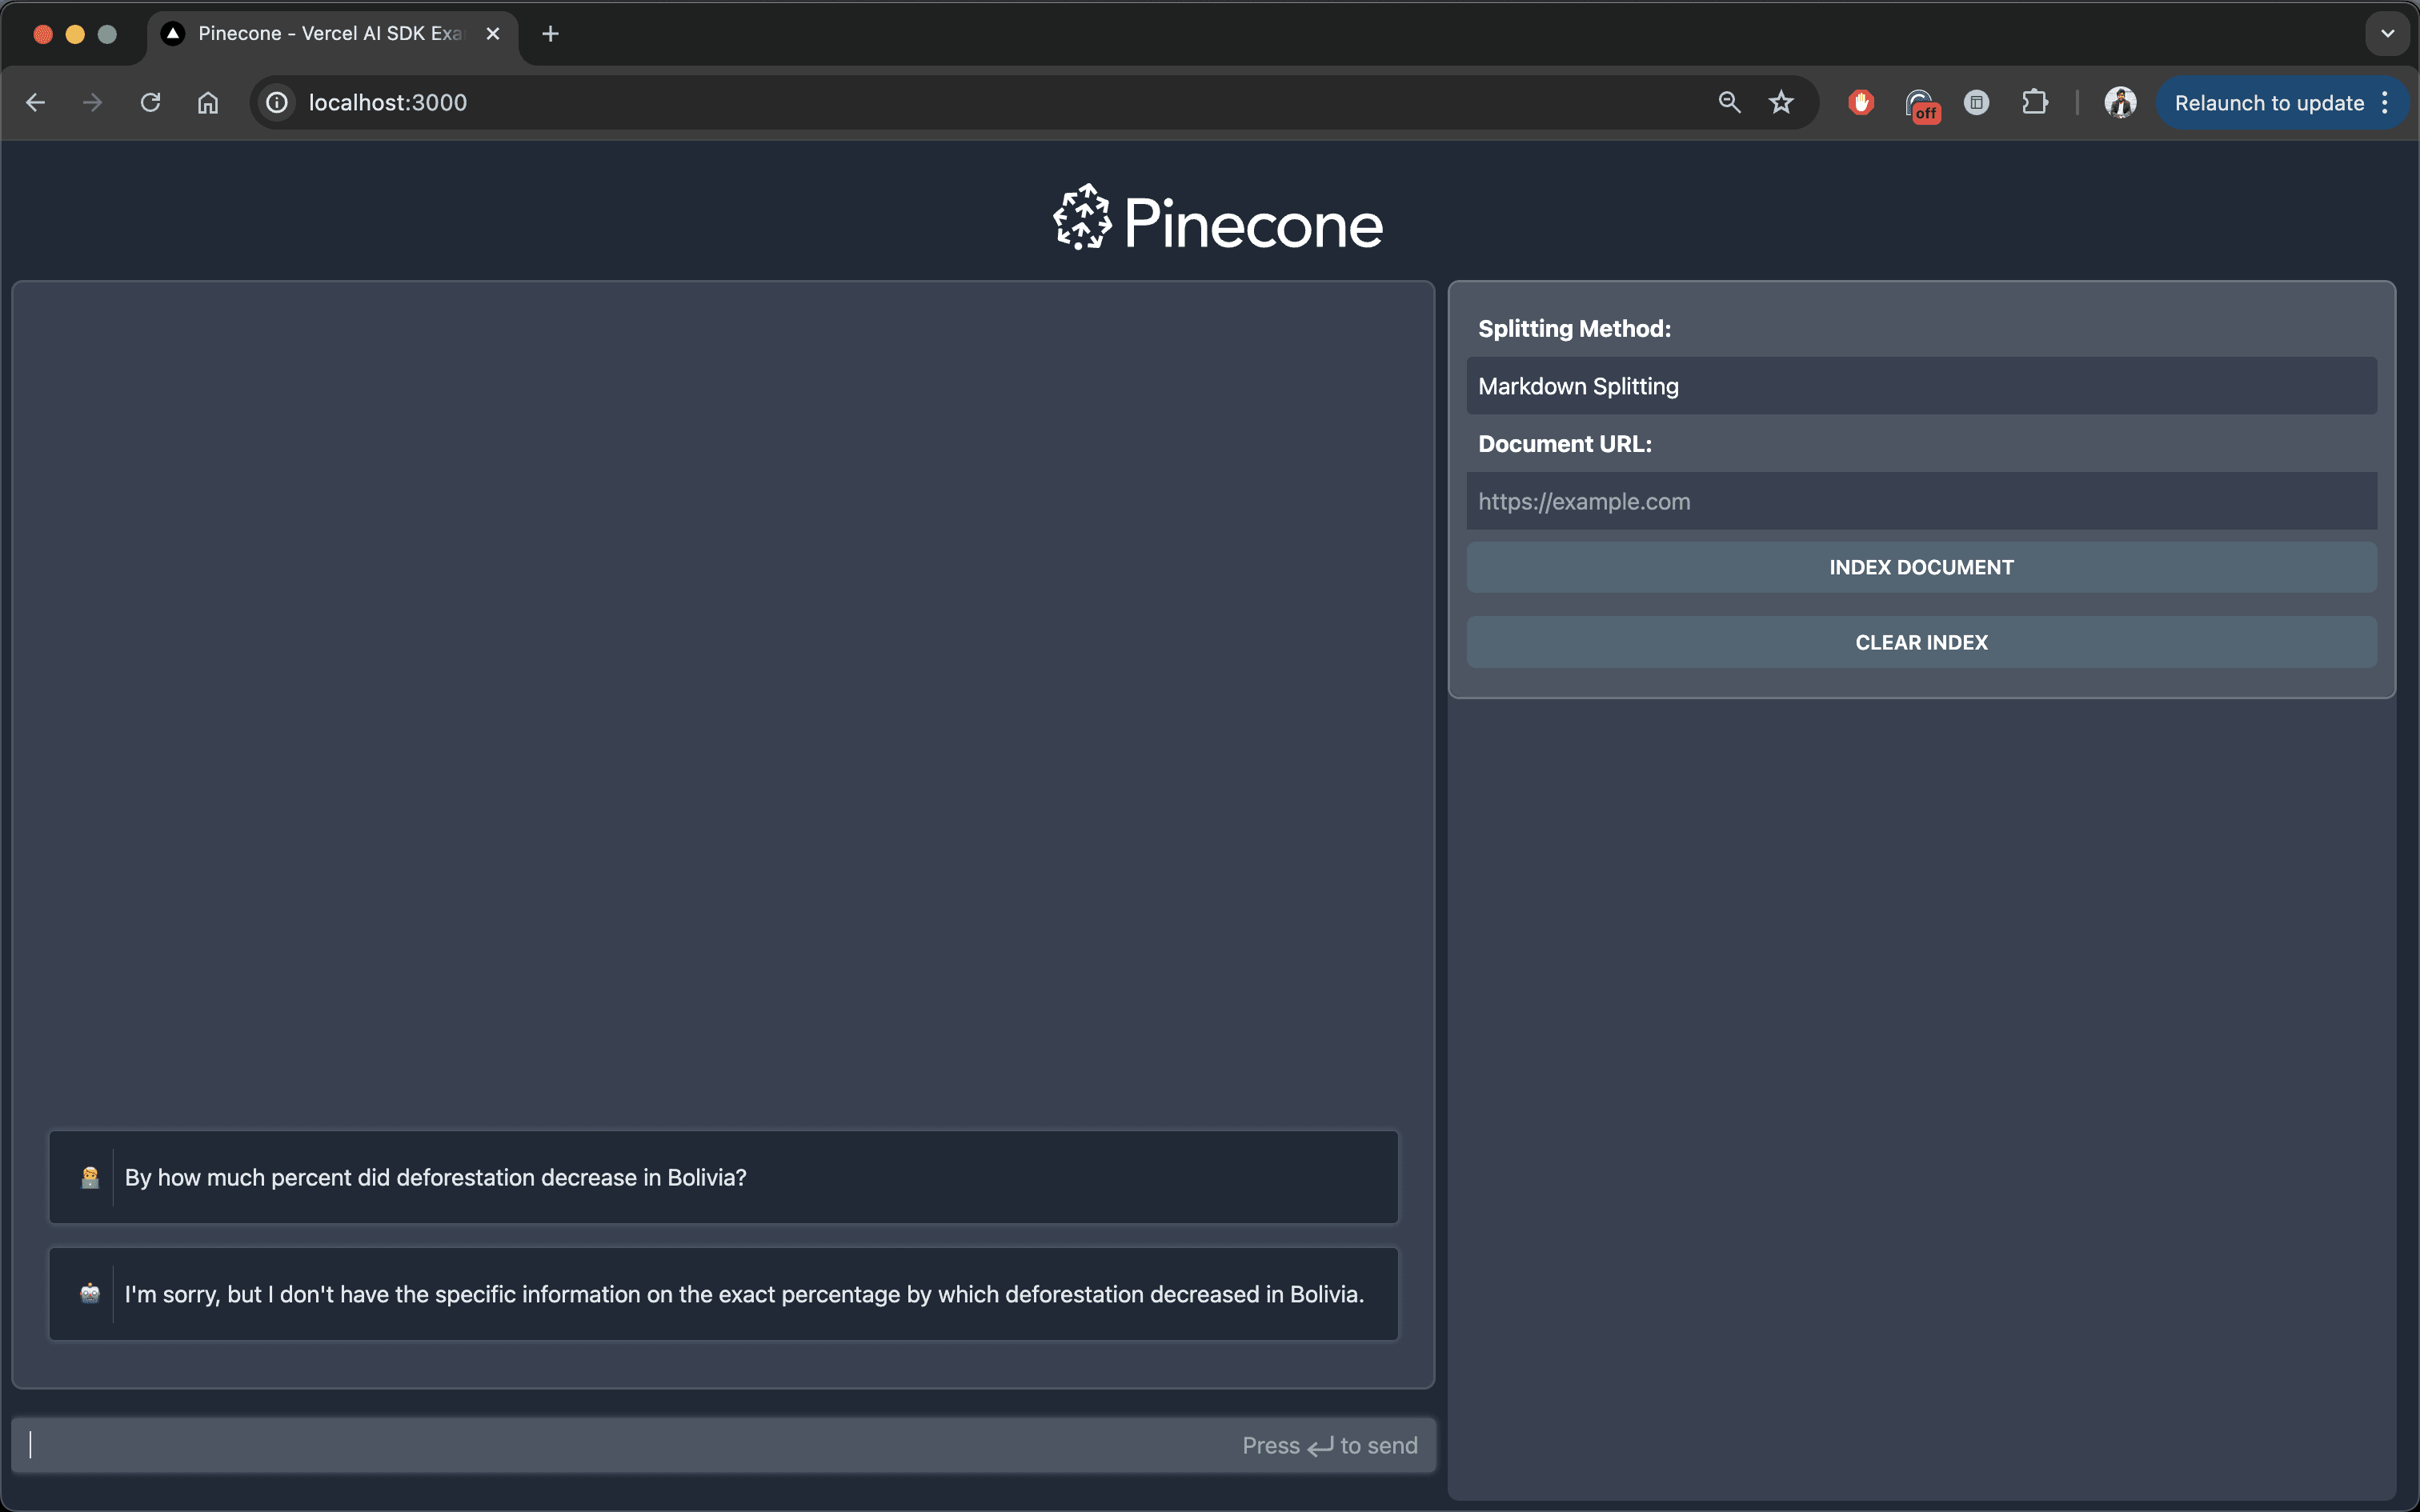Click the red hand ad-blocker extension icon
This screenshot has width=2420, height=1512.
[1860, 102]
